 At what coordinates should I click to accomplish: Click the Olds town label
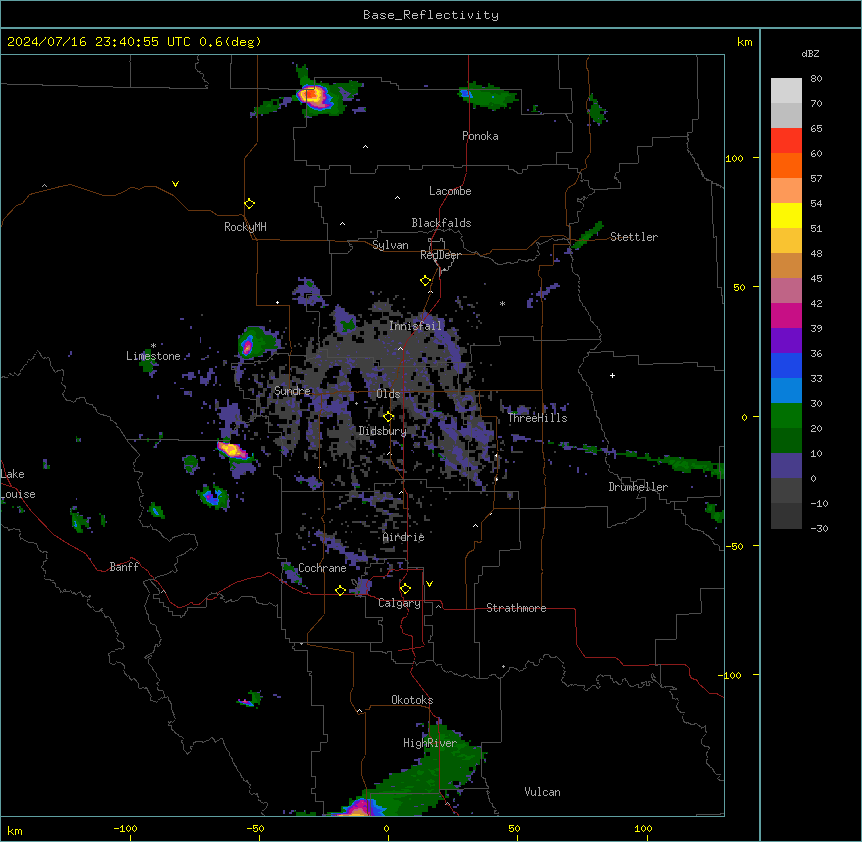click(388, 394)
